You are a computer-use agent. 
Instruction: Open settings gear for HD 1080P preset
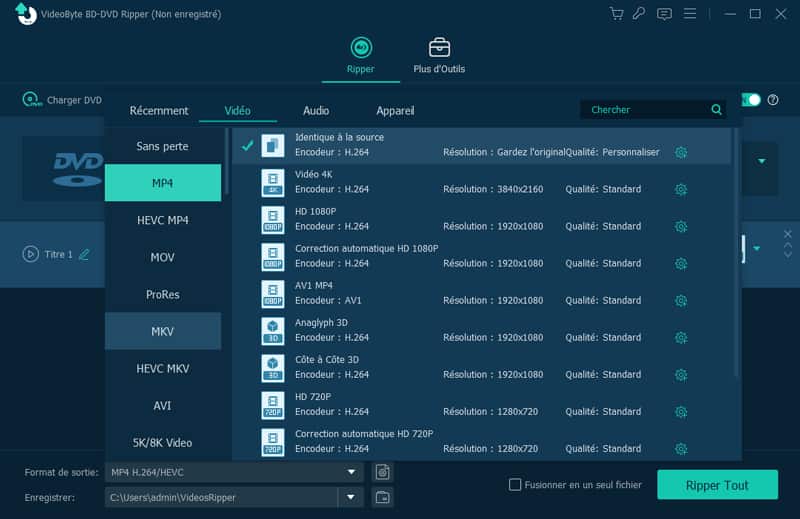click(x=681, y=227)
